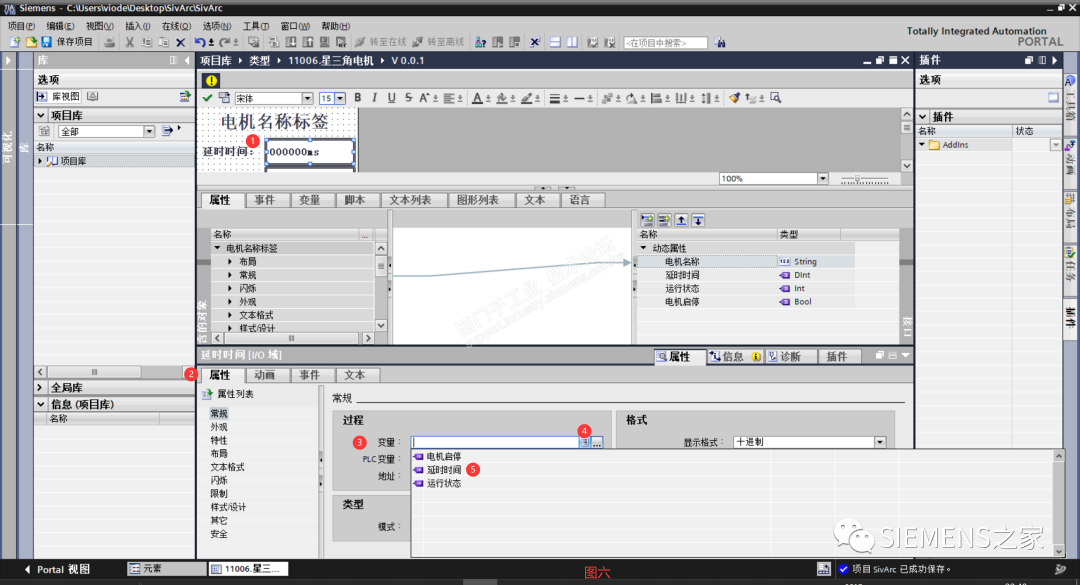1080x585 pixels.
Task: Select the add new dynamic property icon
Action: [x=647, y=220]
